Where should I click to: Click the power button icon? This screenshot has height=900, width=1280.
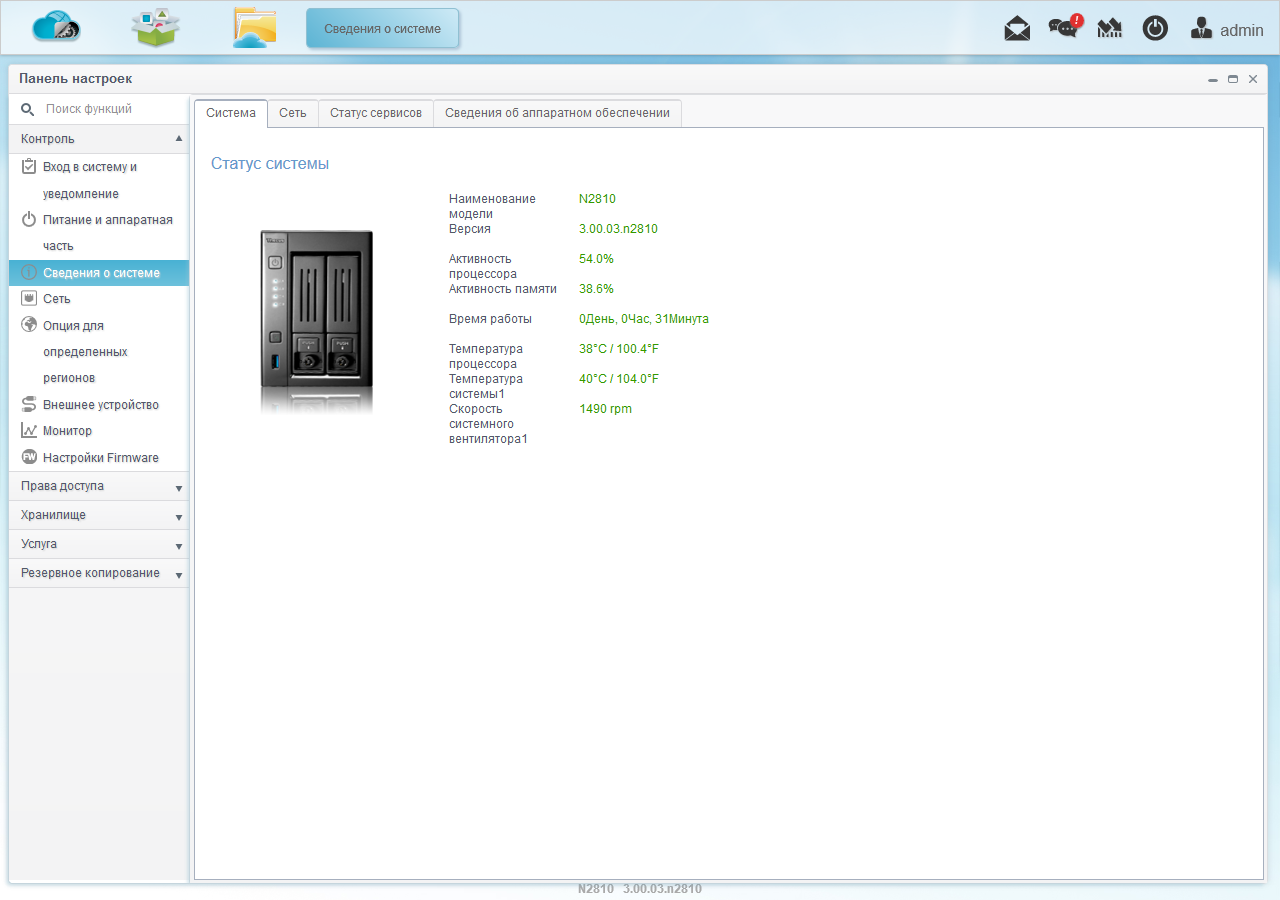point(1155,29)
